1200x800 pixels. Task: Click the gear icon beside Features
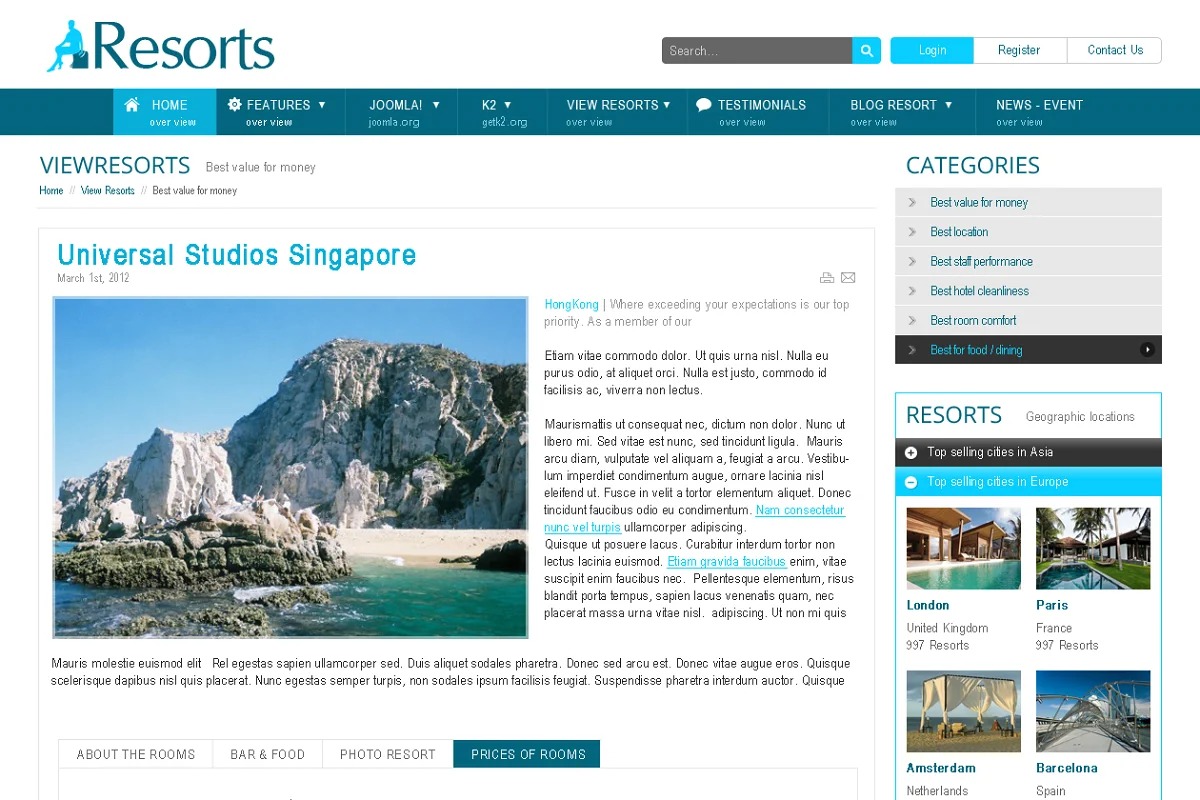tap(235, 104)
